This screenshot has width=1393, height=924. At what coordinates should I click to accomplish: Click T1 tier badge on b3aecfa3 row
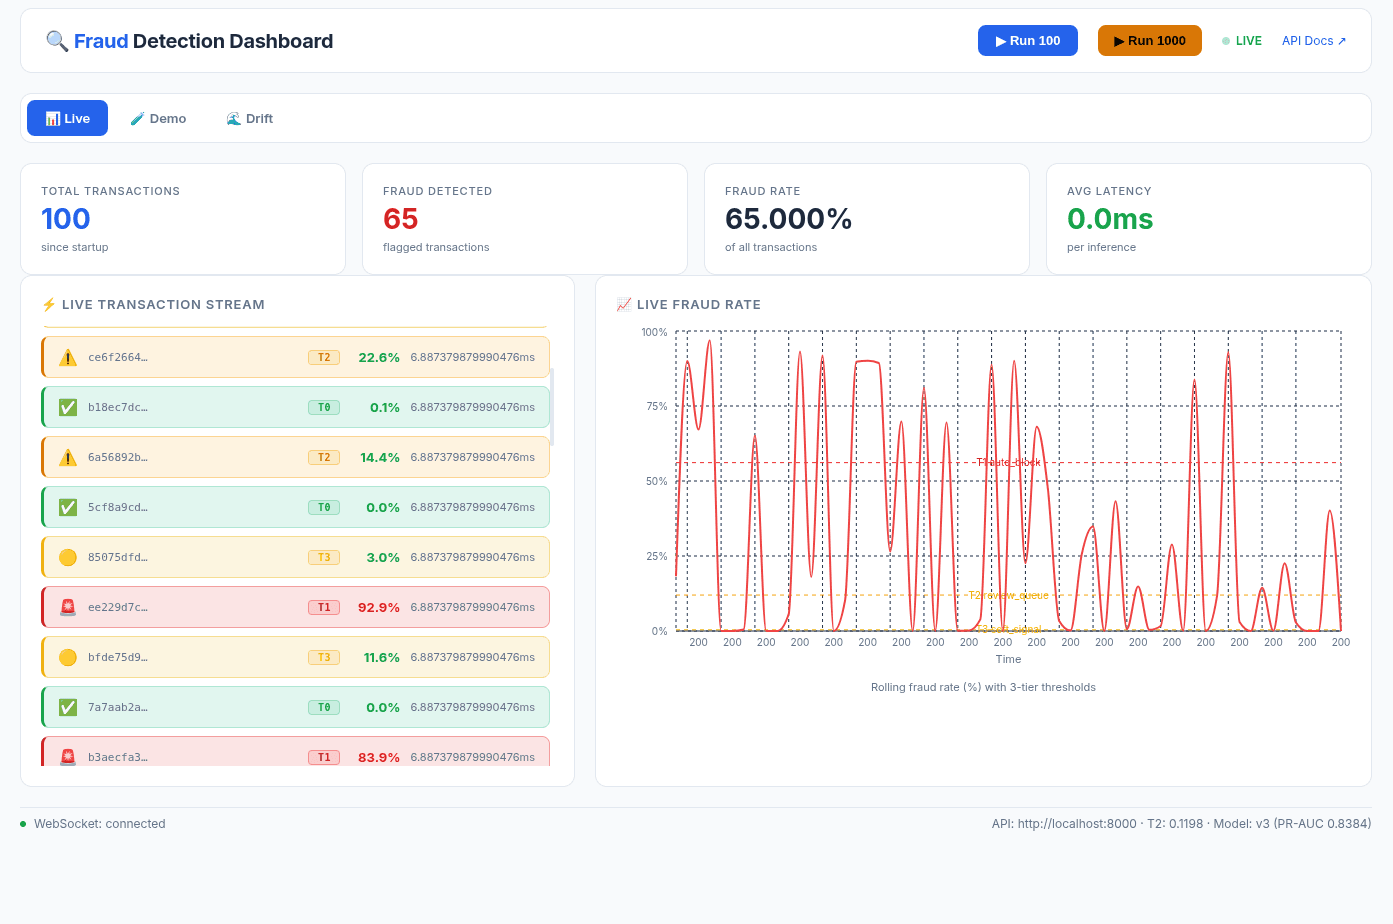tap(324, 757)
